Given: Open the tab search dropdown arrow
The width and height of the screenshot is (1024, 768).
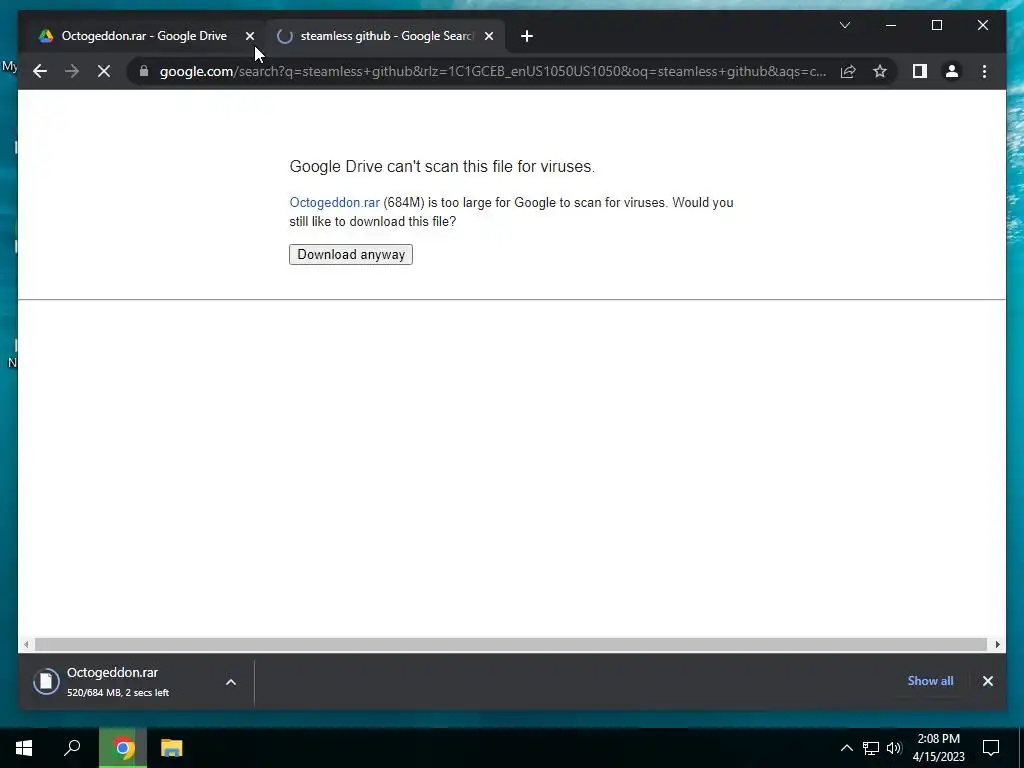Looking at the screenshot, I should pos(844,25).
